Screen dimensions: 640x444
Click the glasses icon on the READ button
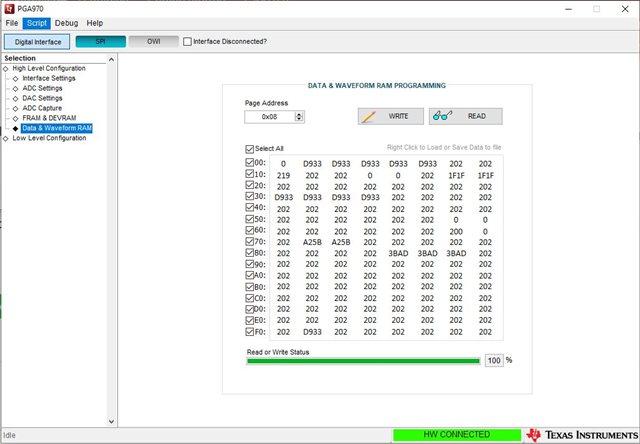pos(442,116)
